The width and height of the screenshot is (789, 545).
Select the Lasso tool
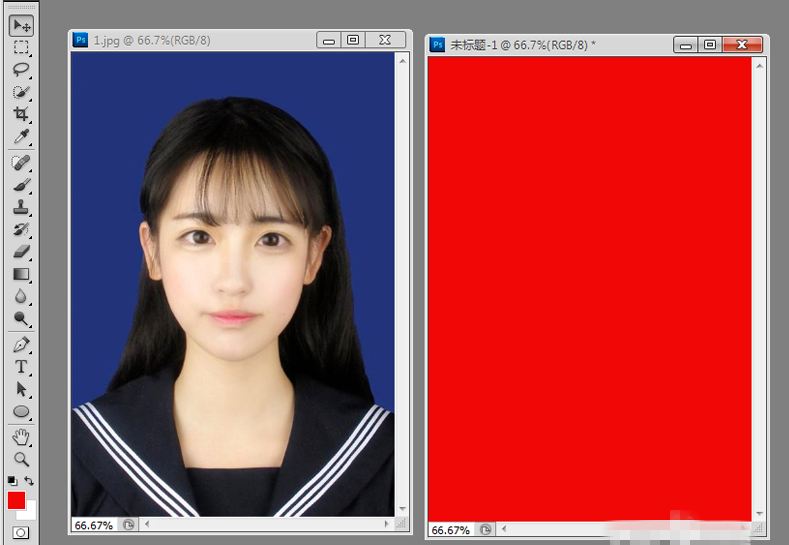pyautogui.click(x=21, y=70)
